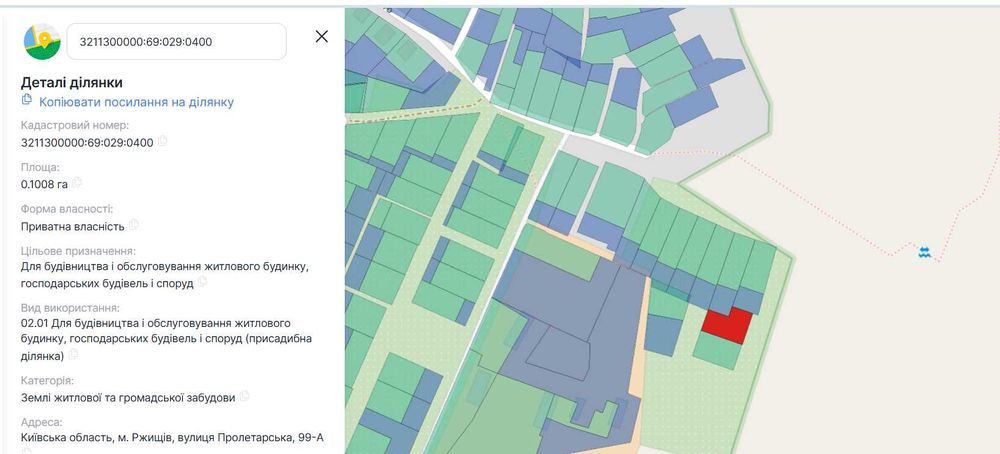1000x454 pixels.
Task: Click the copy-link icon next to 'Копіювати посилання'
Action: [x=27, y=99]
